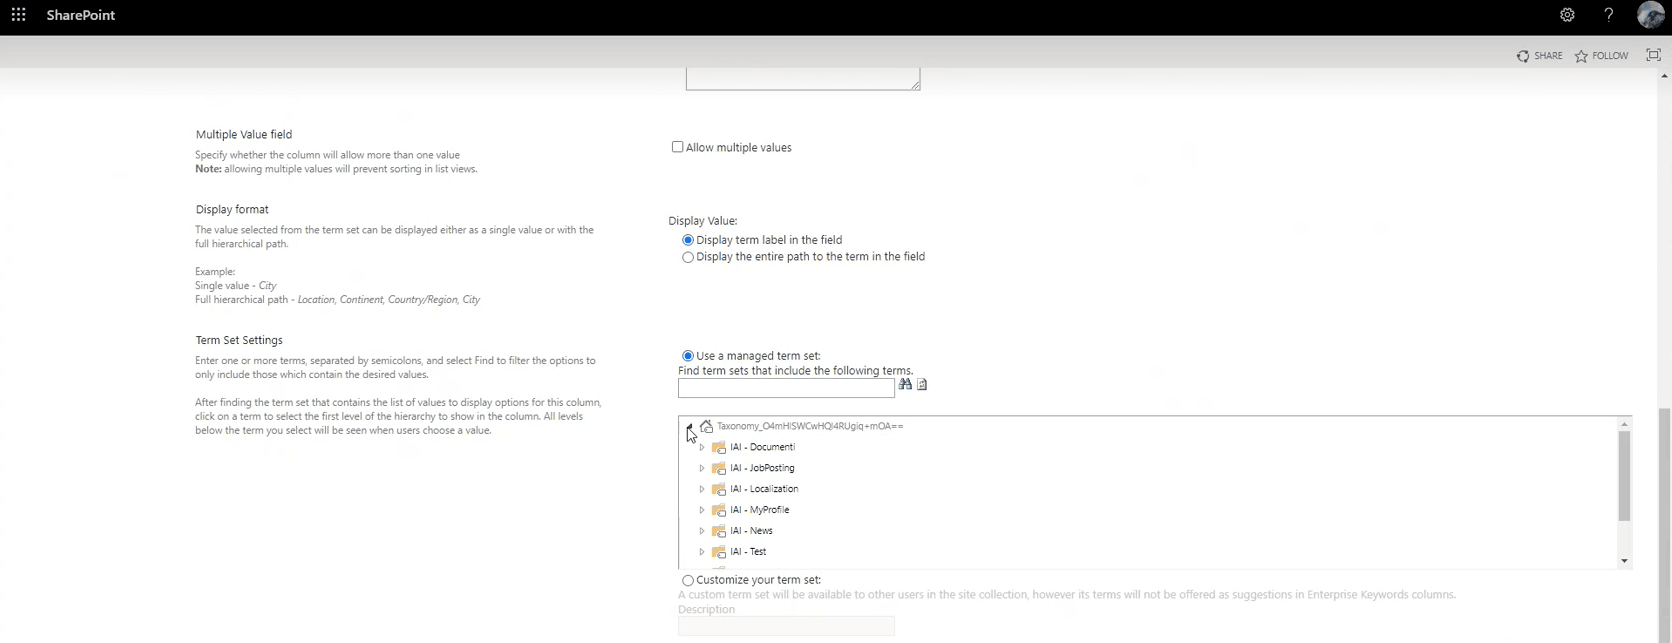Click the IAI - News group folder icon
Image resolution: width=1672 pixels, height=643 pixels.
coord(718,531)
